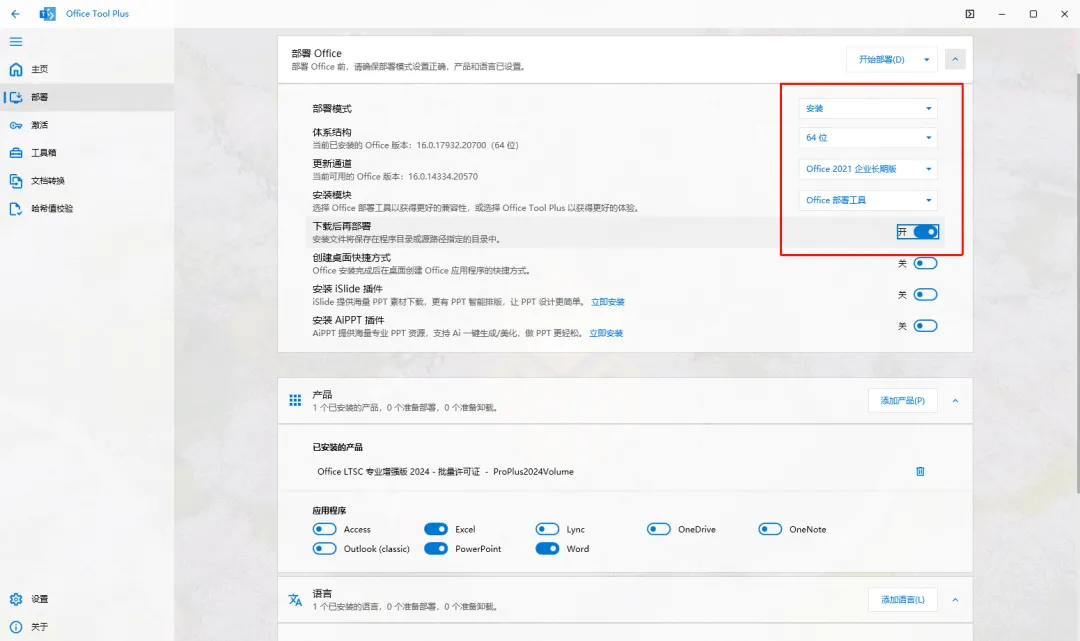Click the command panel icon in title bar
This screenshot has height=641, width=1080.
[970, 14]
